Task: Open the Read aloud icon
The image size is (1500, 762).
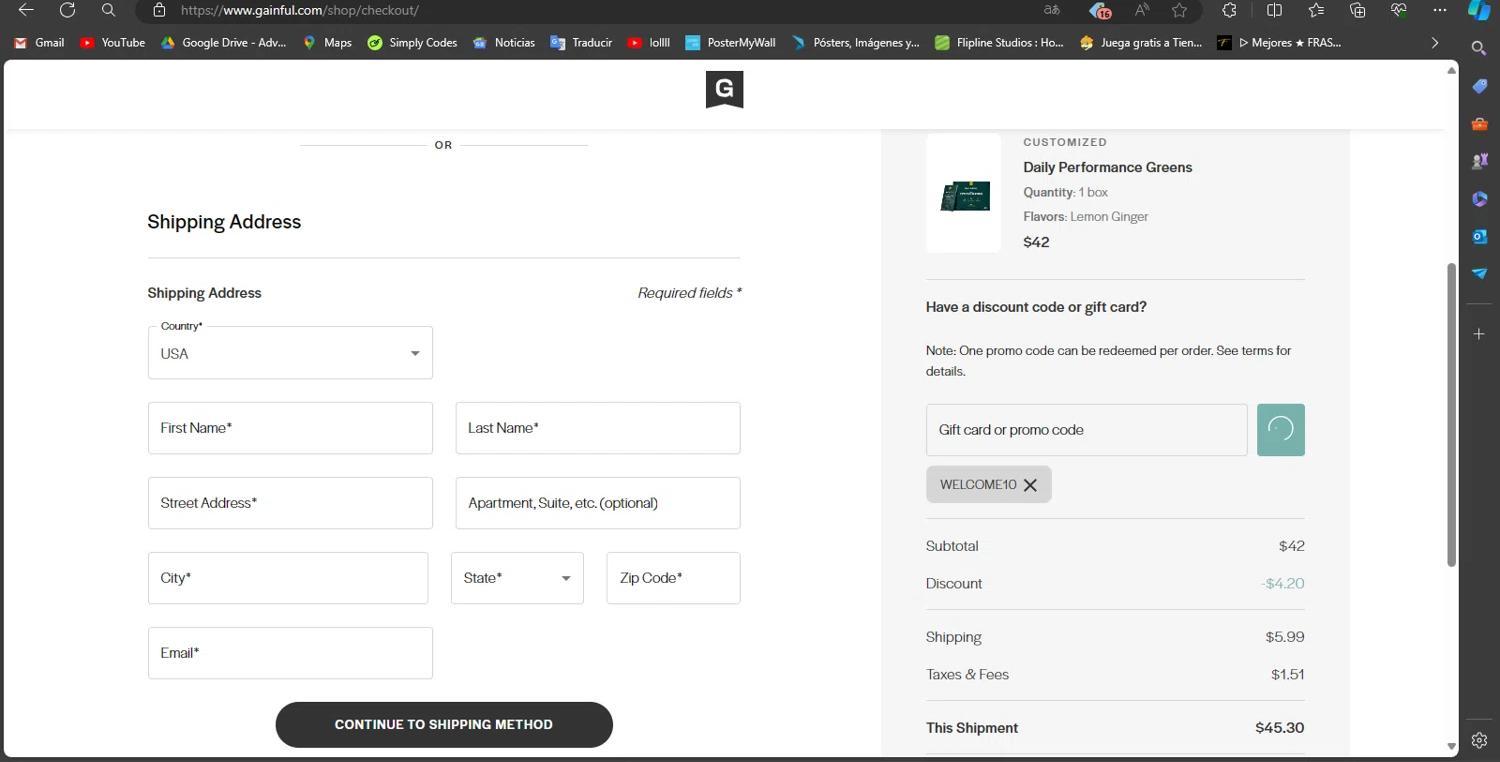Action: pos(1141,10)
